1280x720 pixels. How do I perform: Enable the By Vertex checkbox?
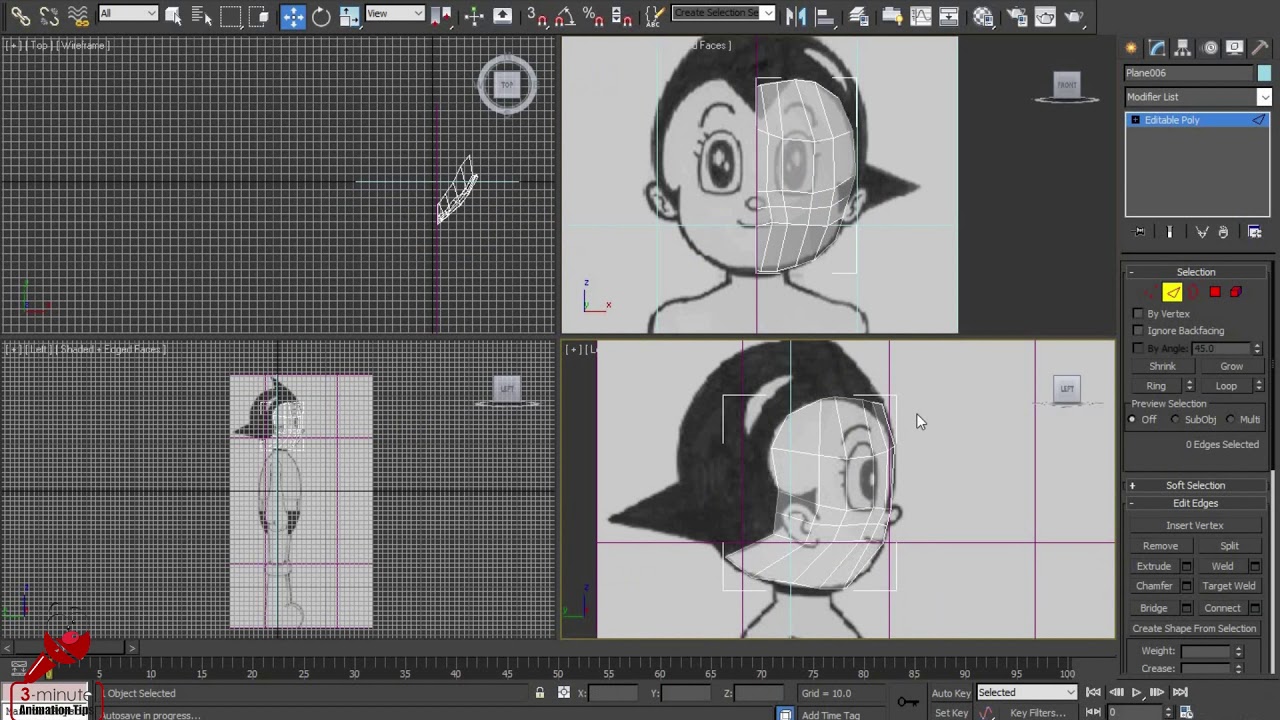1138,314
